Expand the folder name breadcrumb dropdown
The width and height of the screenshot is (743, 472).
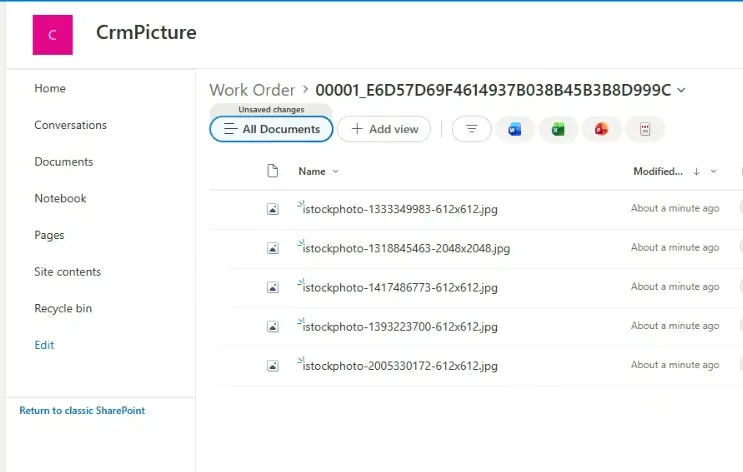681,90
